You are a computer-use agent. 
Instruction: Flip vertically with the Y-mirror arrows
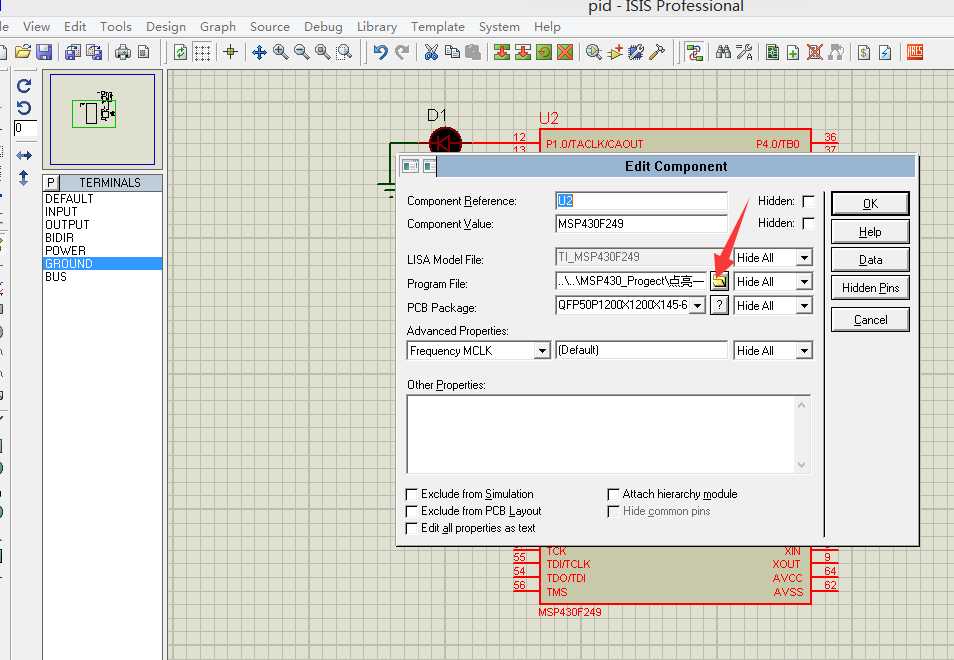[x=24, y=178]
